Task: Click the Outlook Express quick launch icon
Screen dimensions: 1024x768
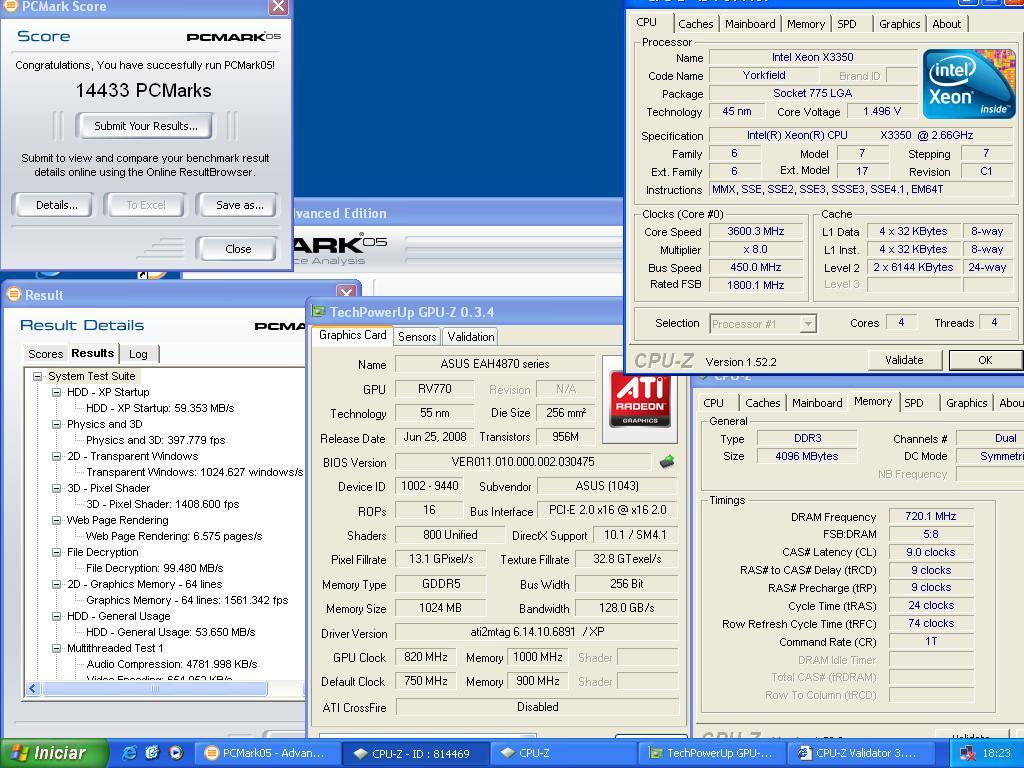Action: coord(153,753)
